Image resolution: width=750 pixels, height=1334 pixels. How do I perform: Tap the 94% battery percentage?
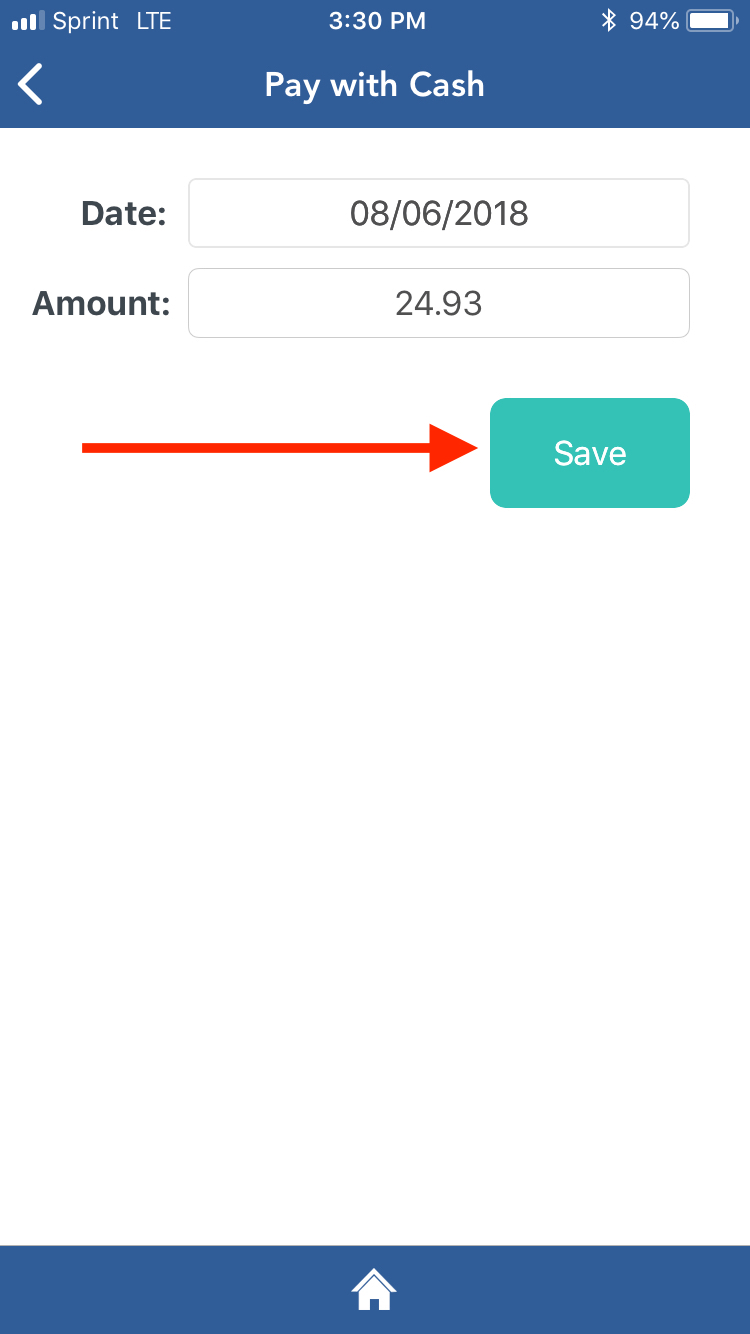[654, 21]
